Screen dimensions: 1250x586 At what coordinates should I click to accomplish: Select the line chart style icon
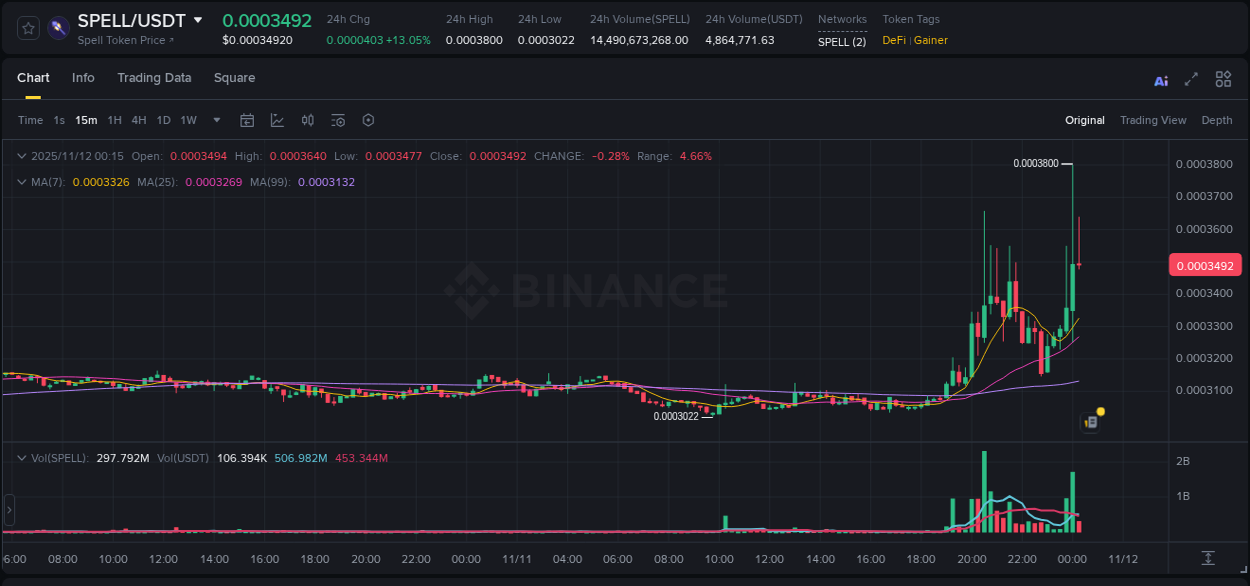[277, 119]
